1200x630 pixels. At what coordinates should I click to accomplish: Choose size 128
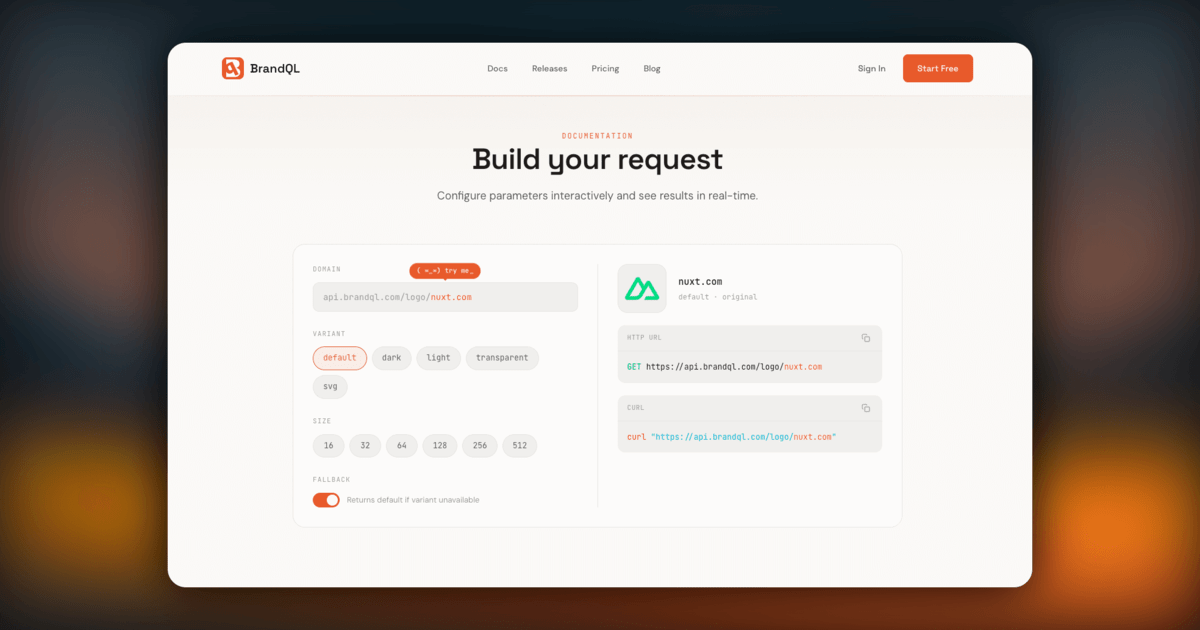click(x=440, y=446)
